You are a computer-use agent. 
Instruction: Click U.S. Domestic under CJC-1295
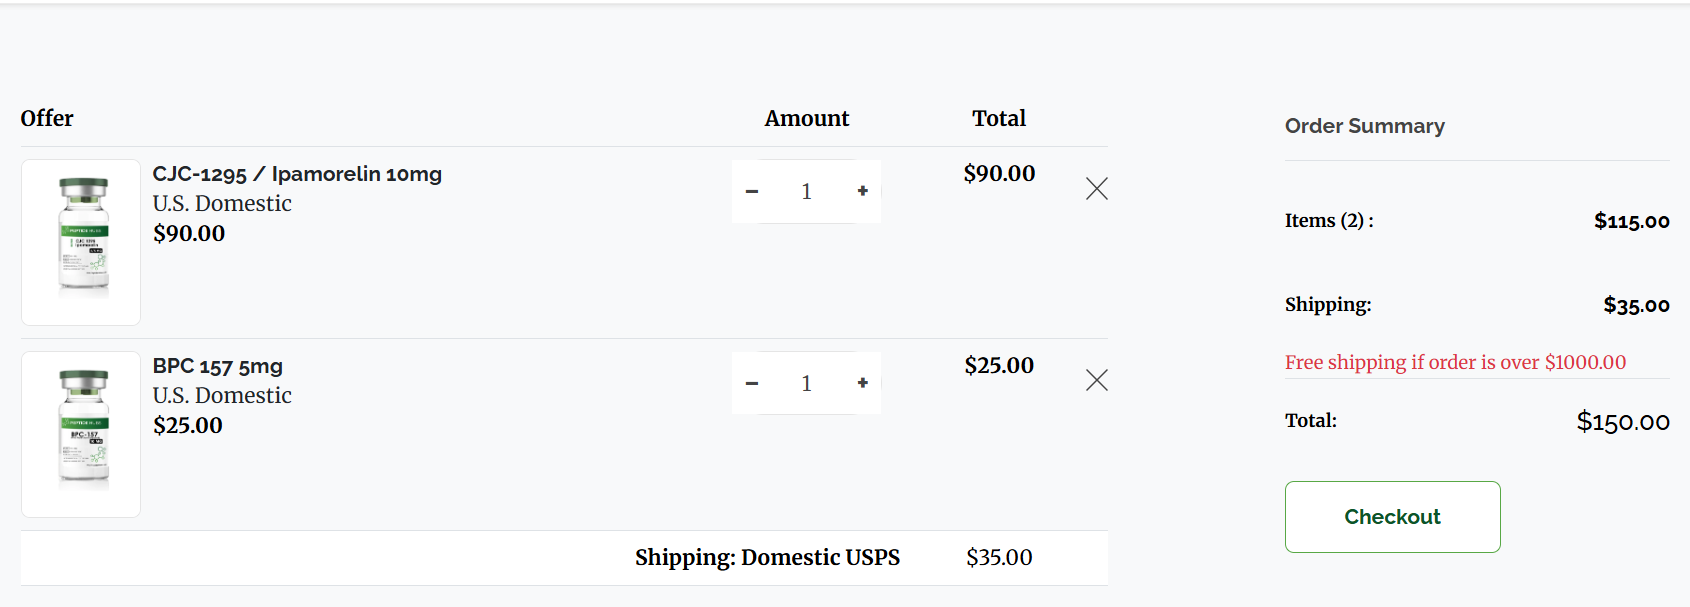[222, 204]
